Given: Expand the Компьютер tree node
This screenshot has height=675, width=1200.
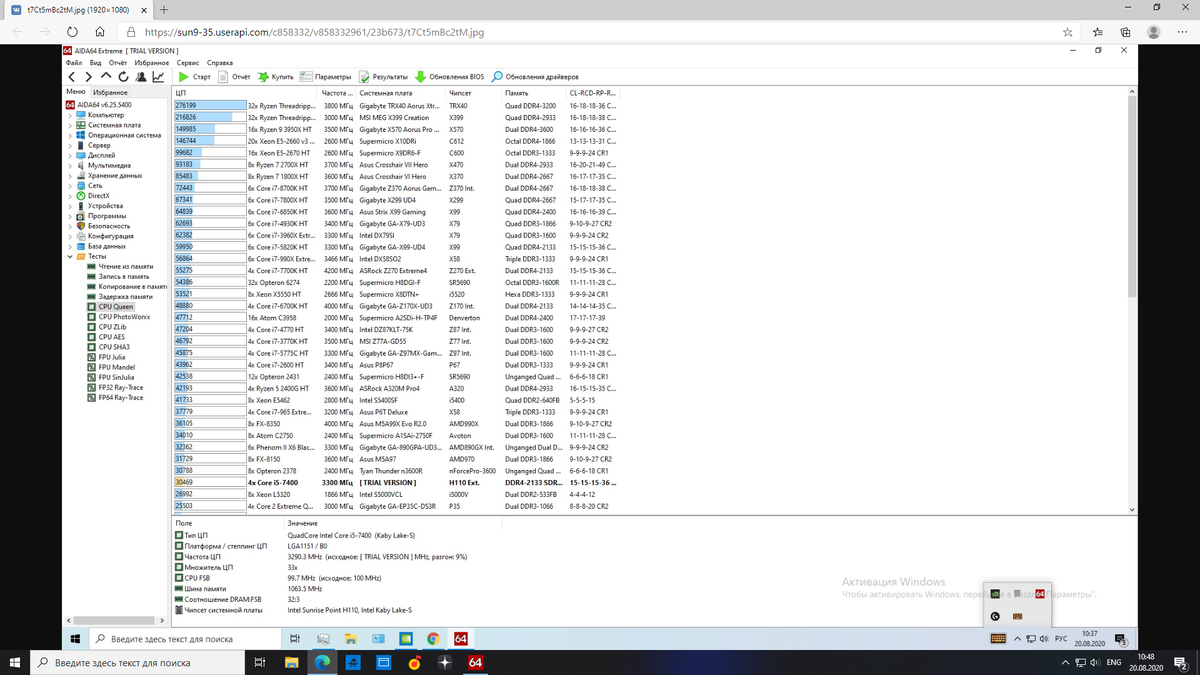Looking at the screenshot, I should tap(69, 115).
